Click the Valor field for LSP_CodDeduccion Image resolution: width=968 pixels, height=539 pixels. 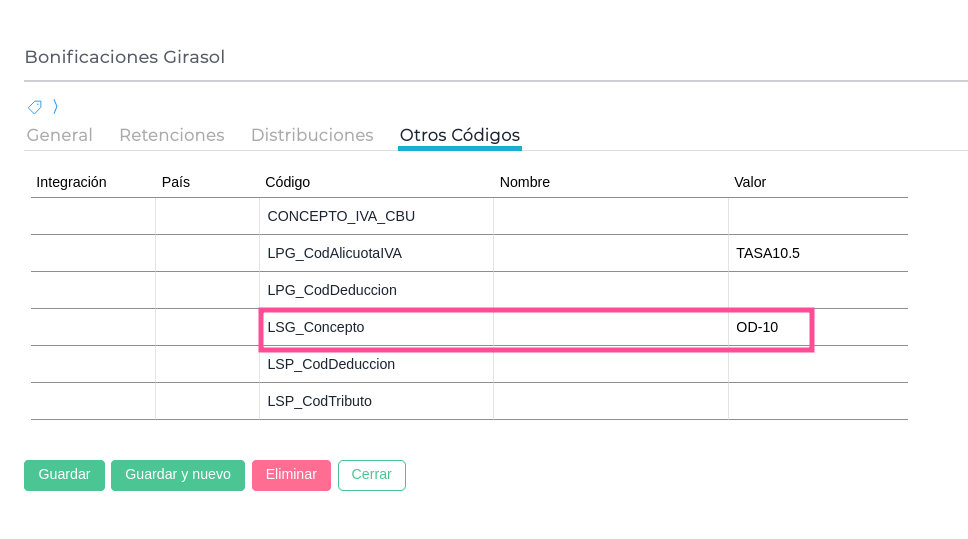[x=817, y=364]
